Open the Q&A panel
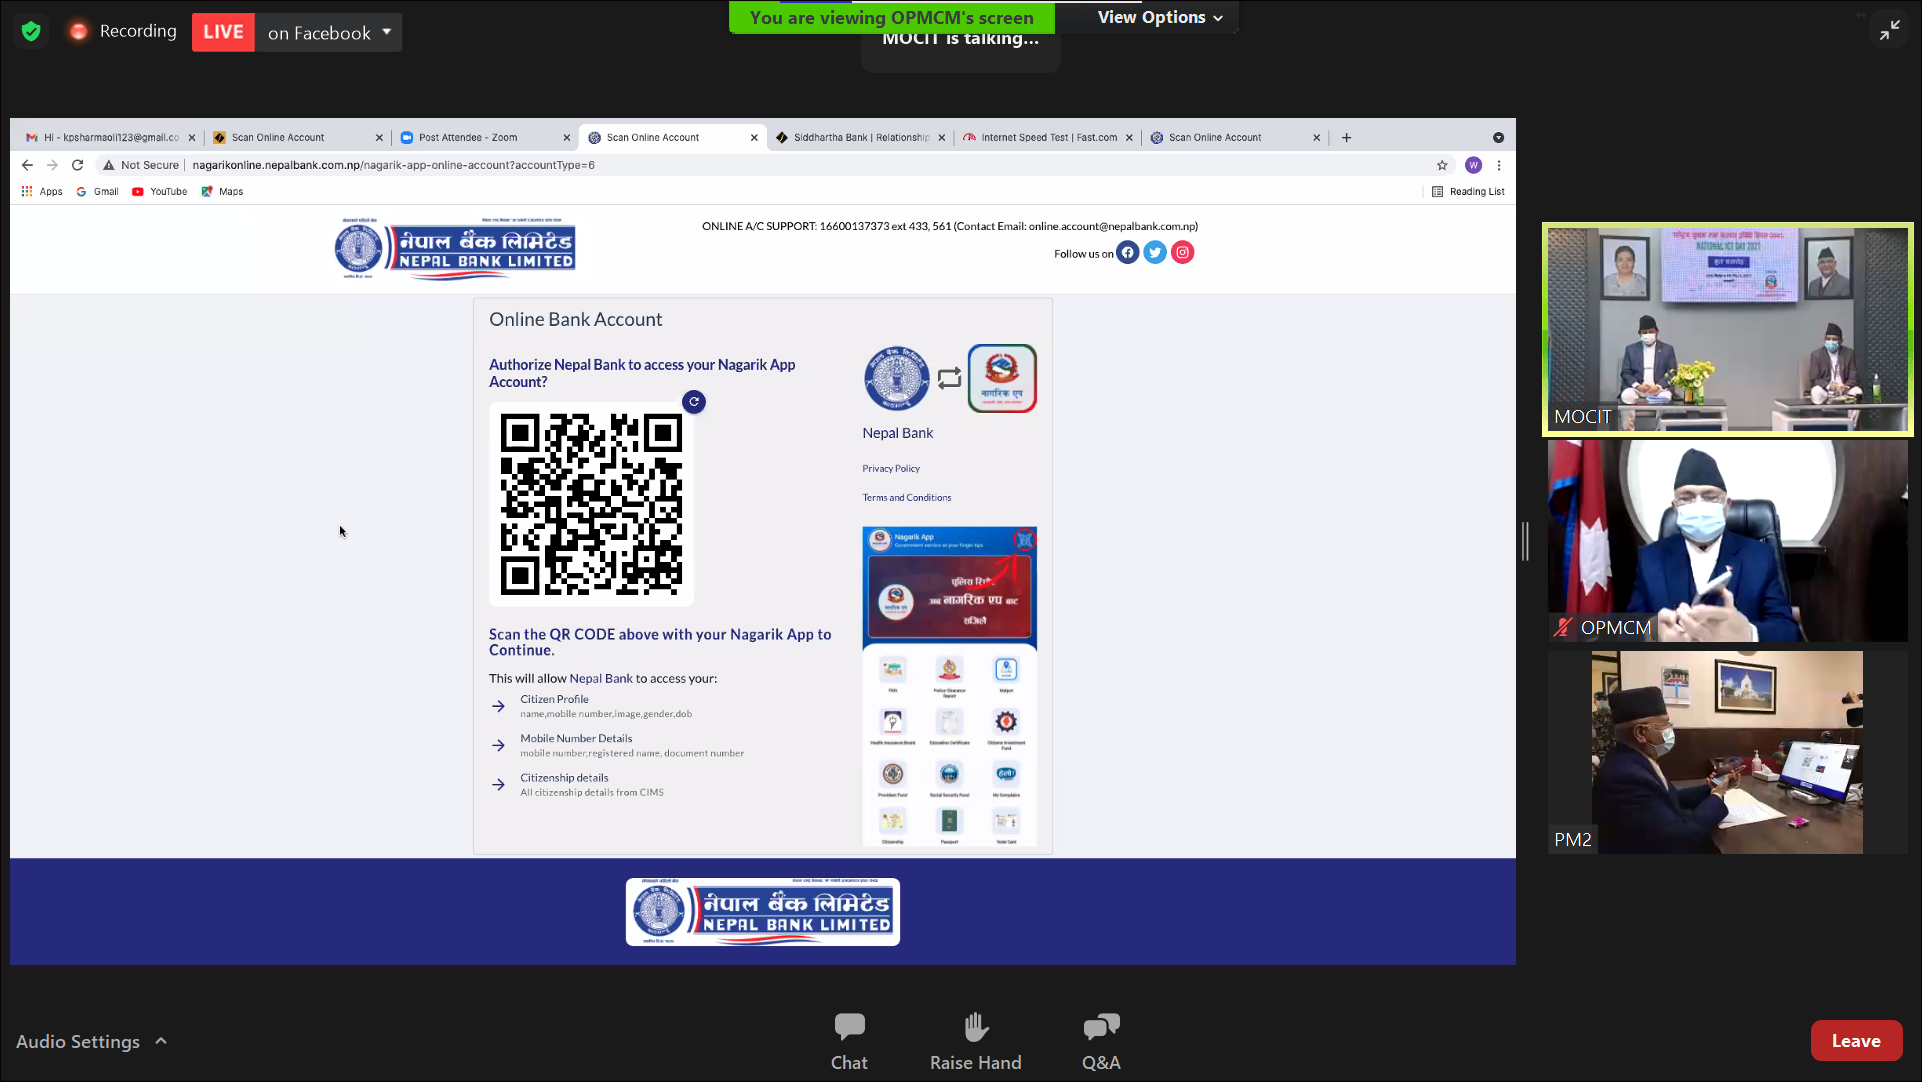1922x1082 pixels. (1101, 1041)
